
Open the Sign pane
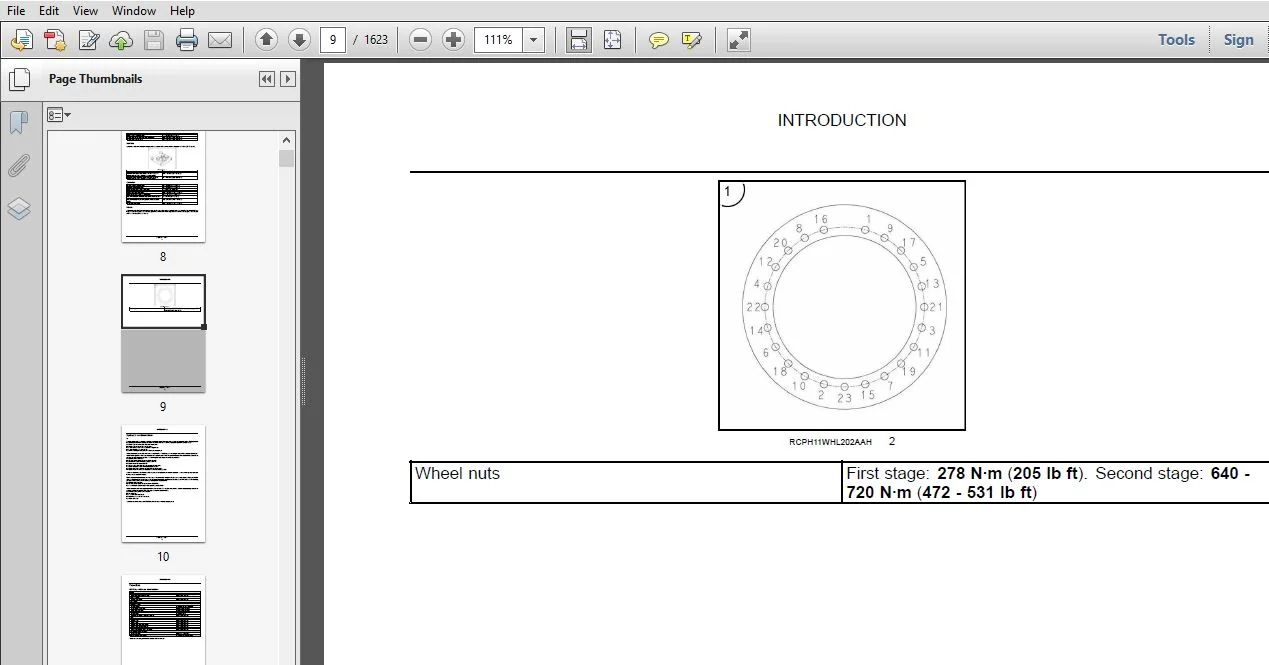click(1238, 40)
